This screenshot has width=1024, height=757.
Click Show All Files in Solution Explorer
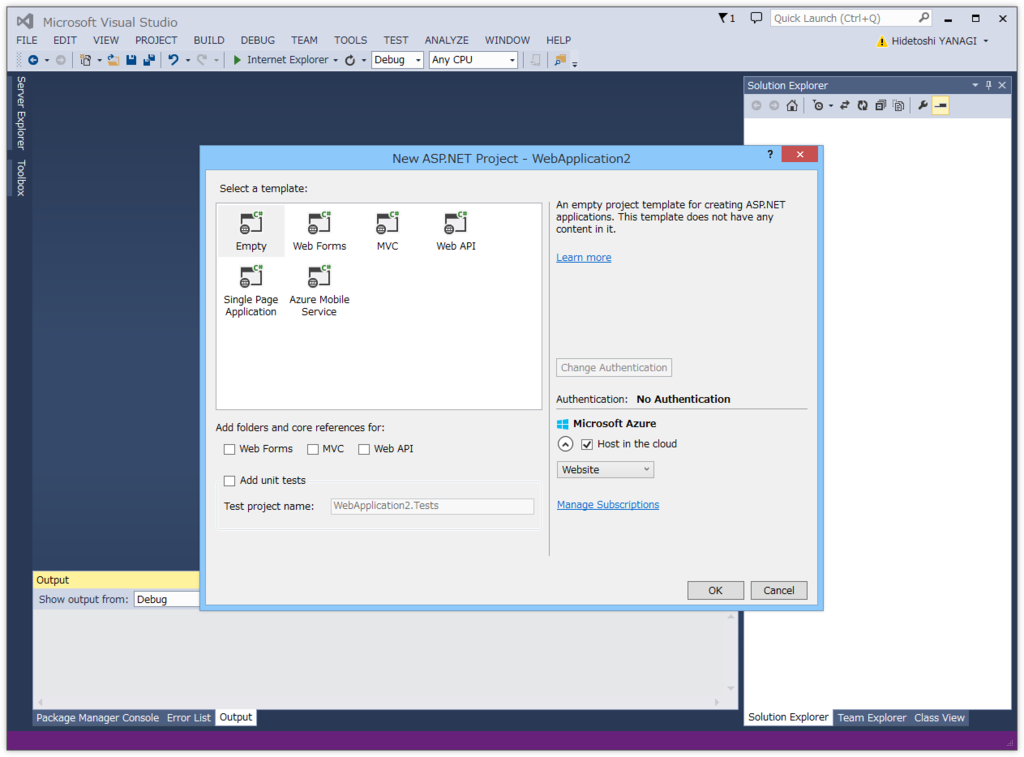[x=899, y=106]
